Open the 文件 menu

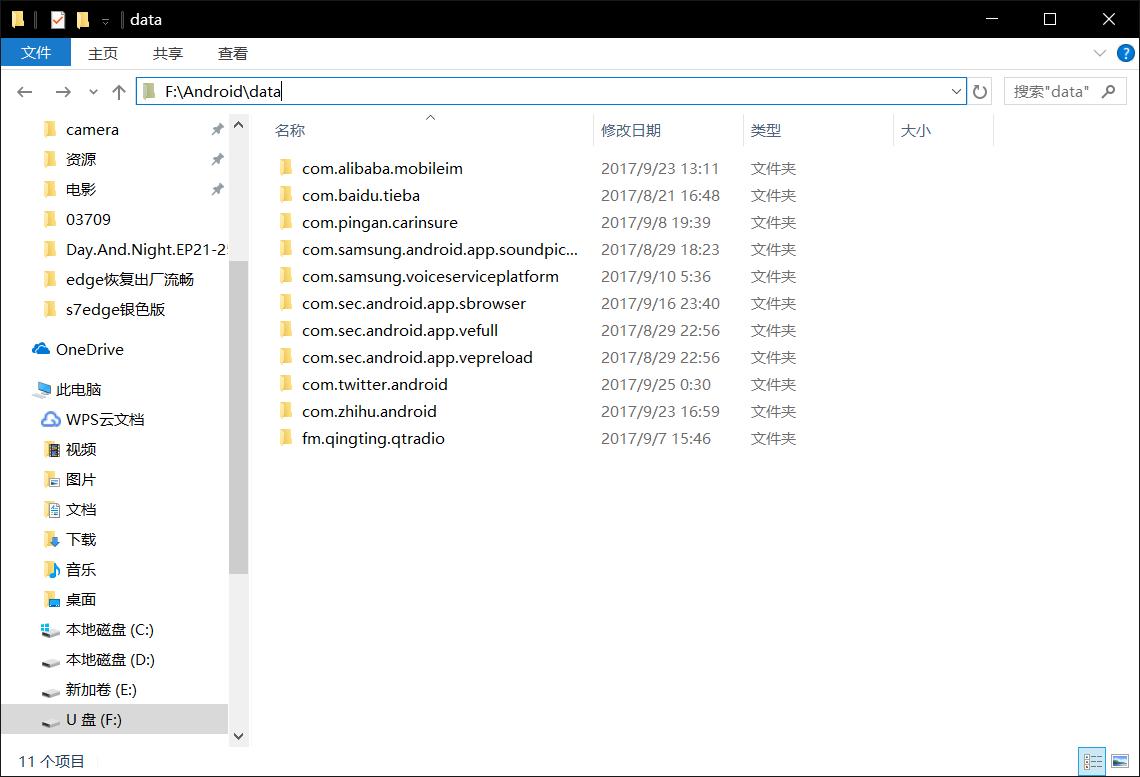(36, 53)
